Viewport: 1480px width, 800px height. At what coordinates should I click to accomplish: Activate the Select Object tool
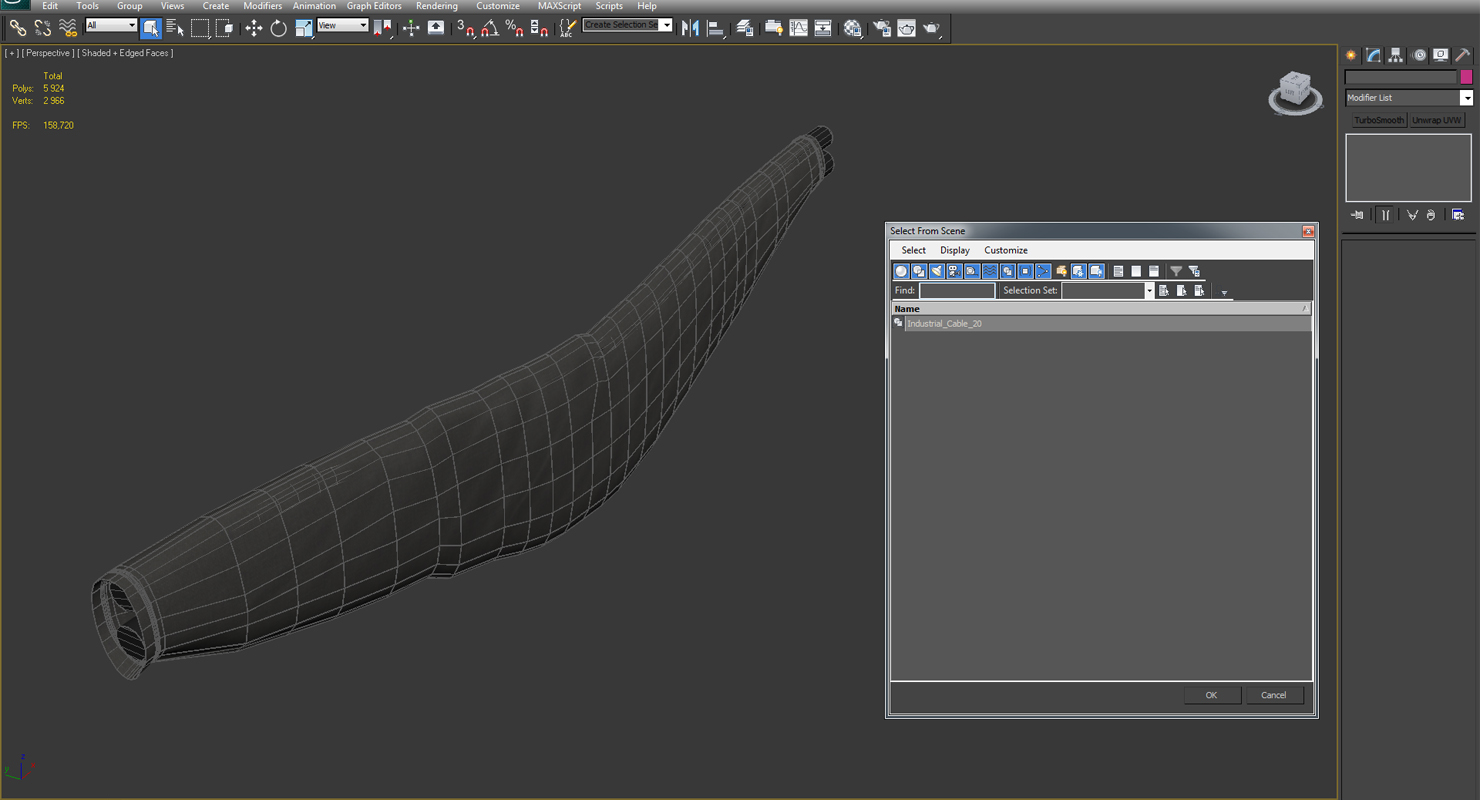tap(150, 28)
